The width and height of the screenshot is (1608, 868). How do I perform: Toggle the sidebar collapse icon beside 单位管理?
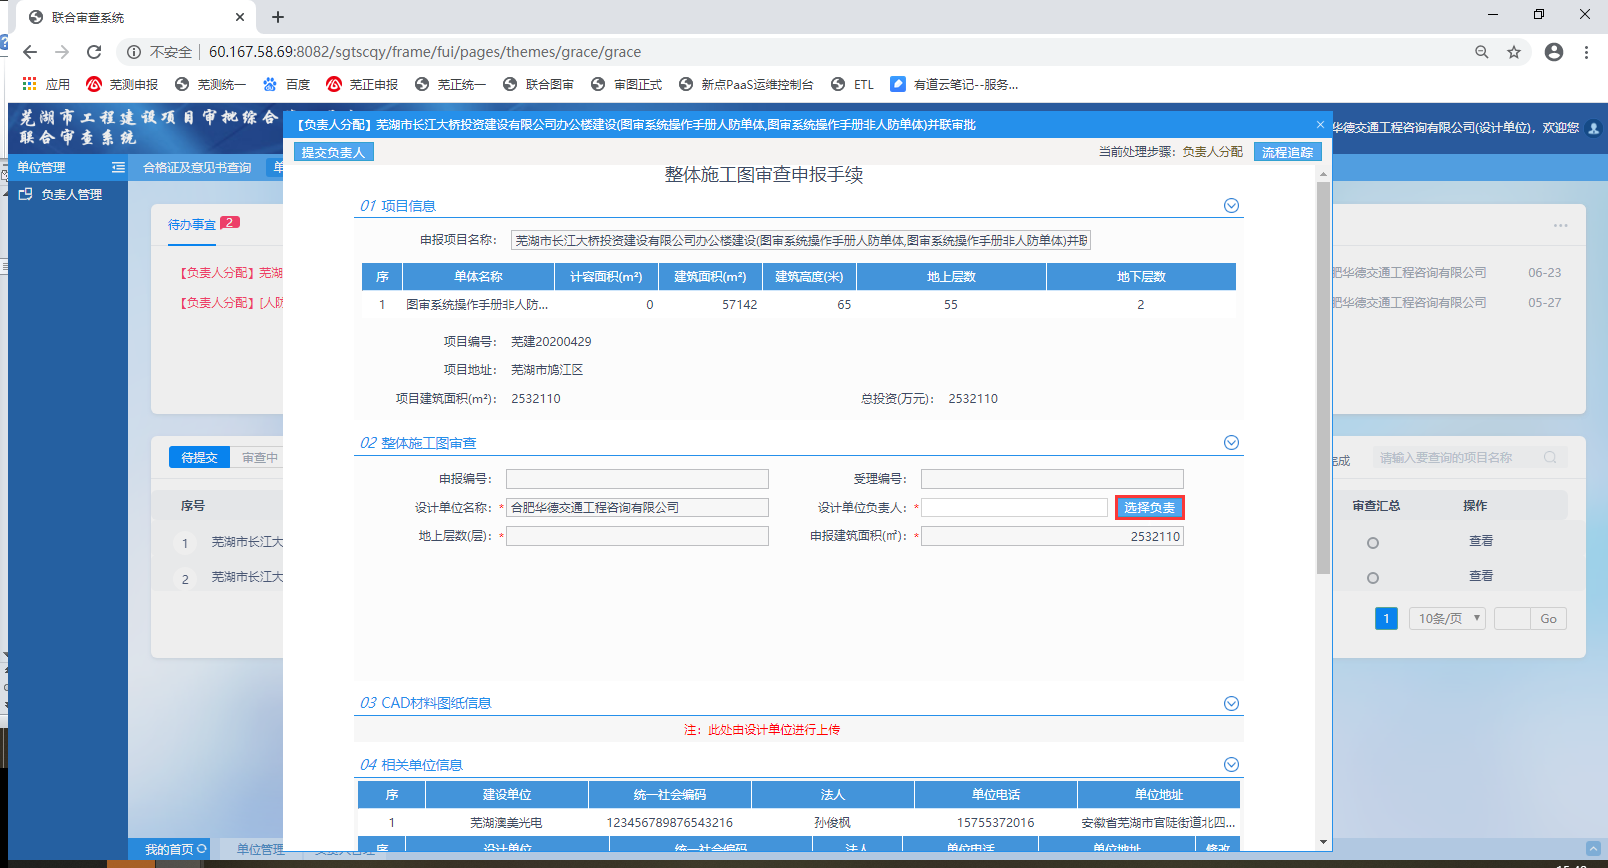118,168
